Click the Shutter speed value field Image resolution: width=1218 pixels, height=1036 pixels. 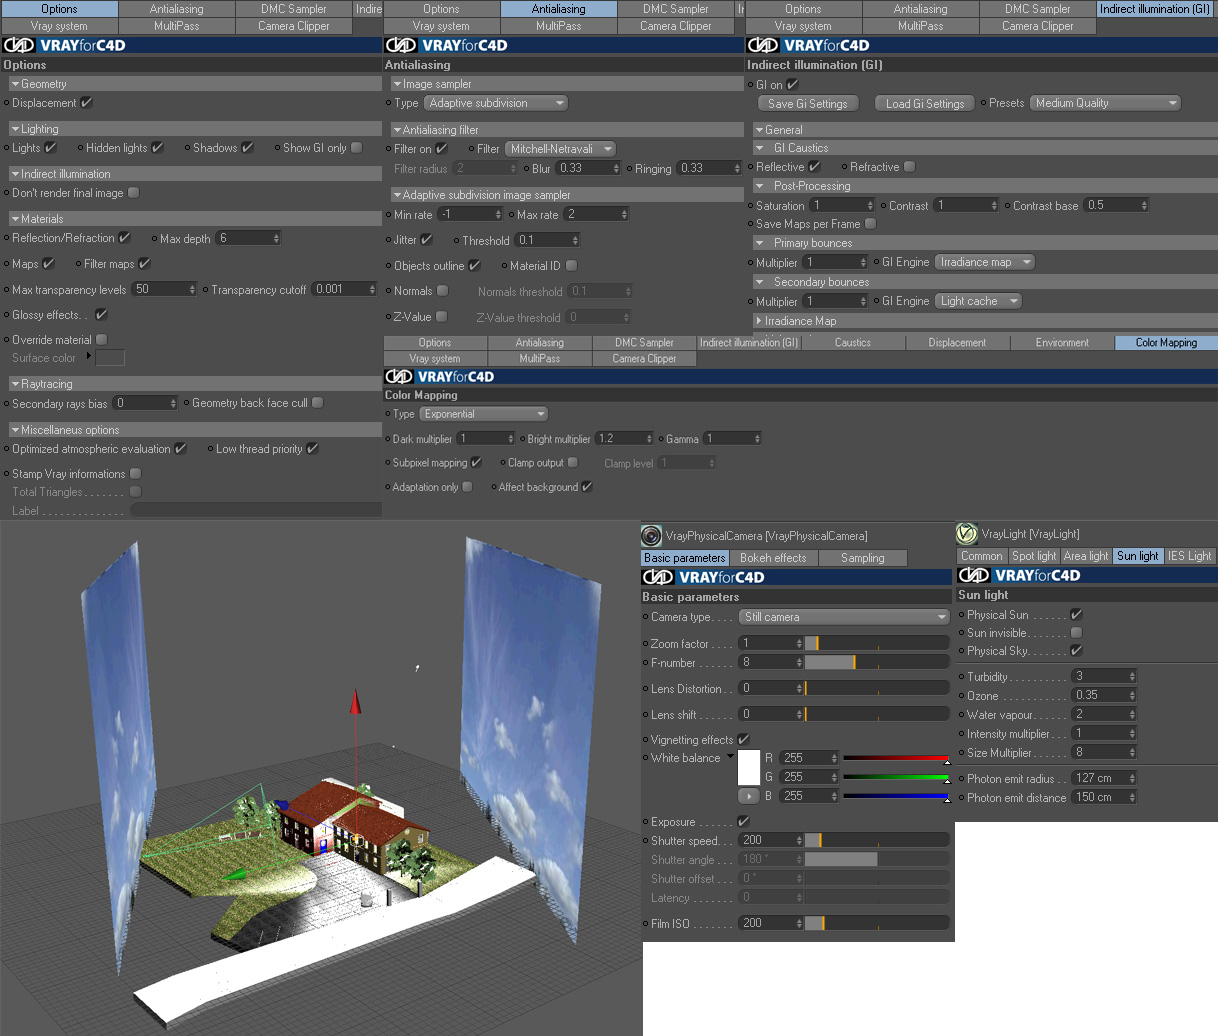click(x=771, y=840)
